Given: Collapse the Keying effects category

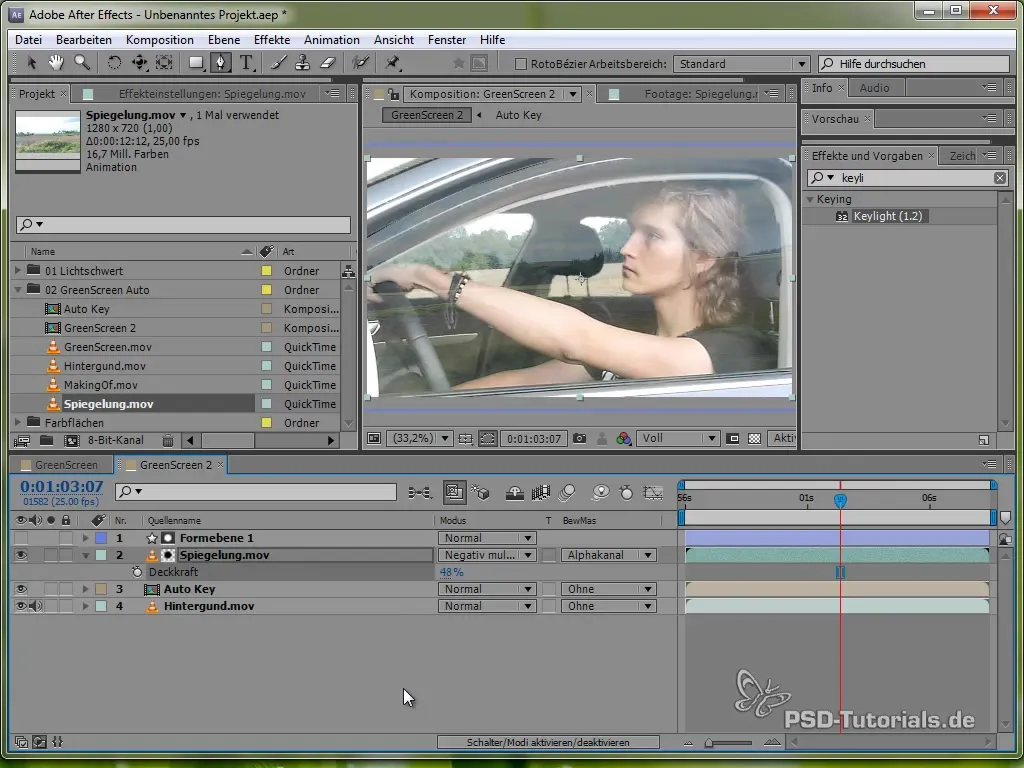Looking at the screenshot, I should pyautogui.click(x=810, y=199).
